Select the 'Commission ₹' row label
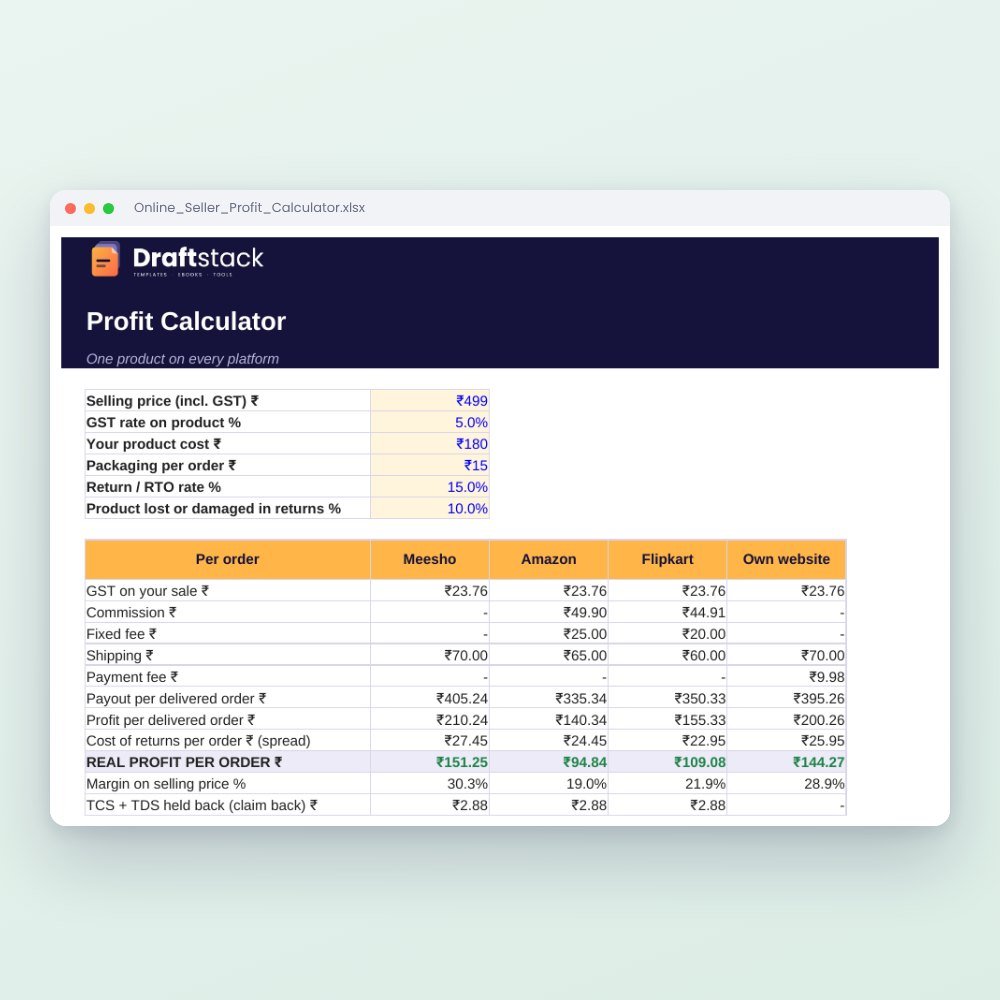 click(x=131, y=613)
